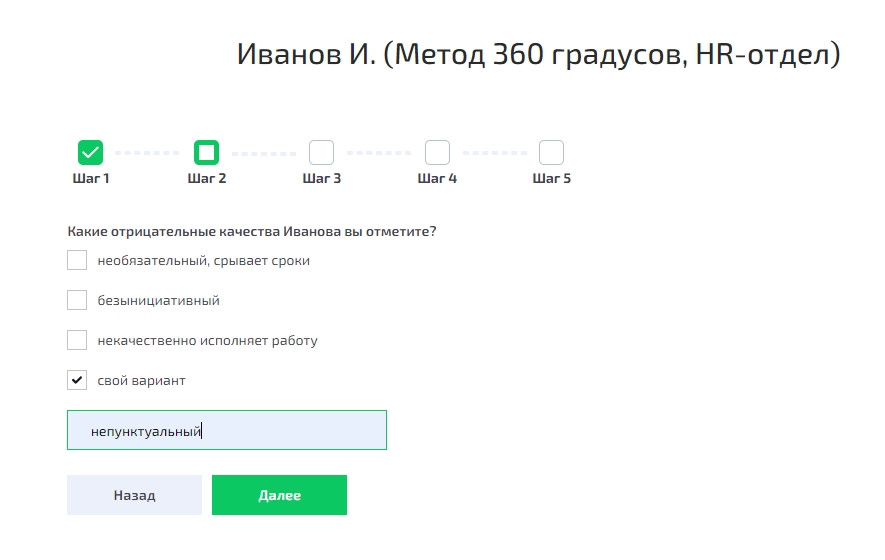This screenshot has width=885, height=560.
Task: Focus the text field containing 'непунктуальный'
Action: (x=227, y=430)
